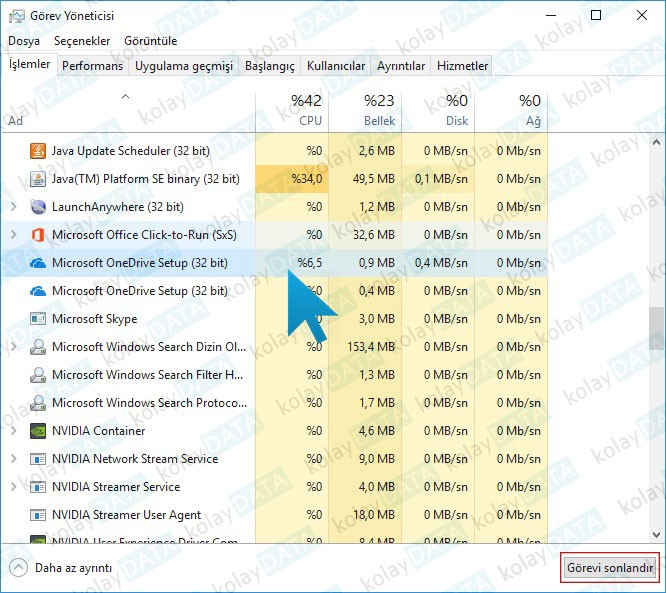Open the Seçenekler menu
Image resolution: width=666 pixels, height=593 pixels.
[82, 41]
